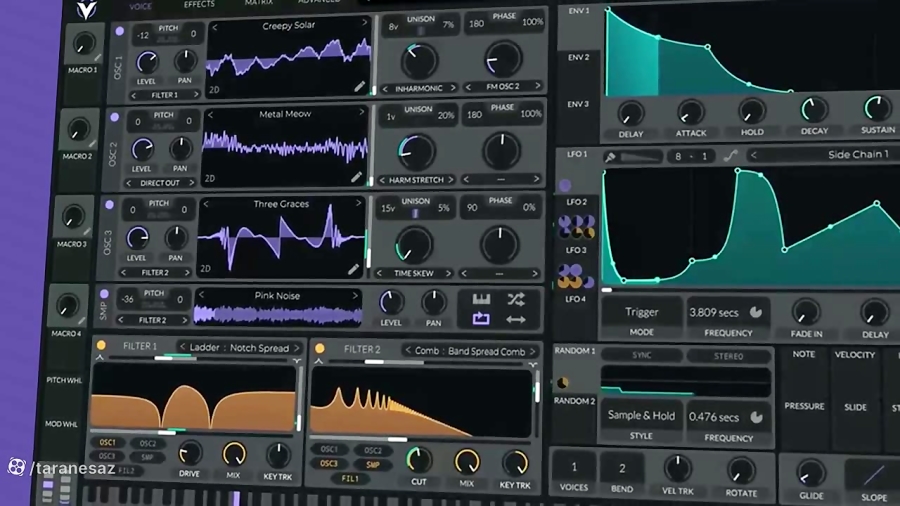Edit the Macro 4 pencil icon

coord(82,320)
